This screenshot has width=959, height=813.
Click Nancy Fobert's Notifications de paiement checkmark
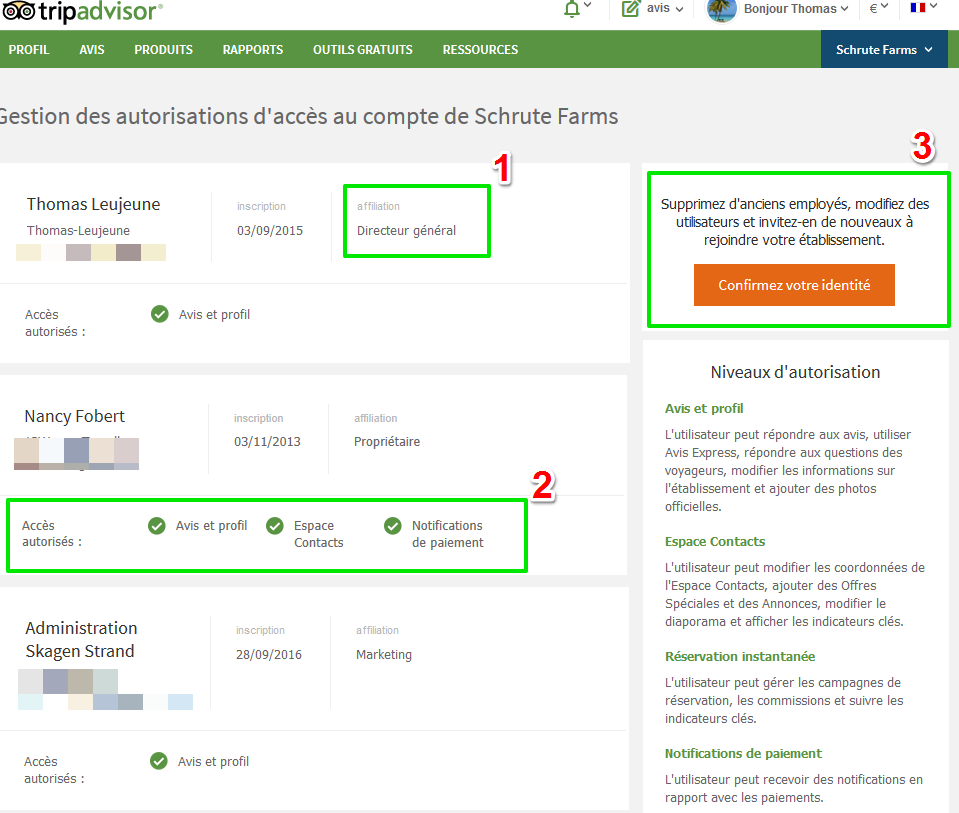pyautogui.click(x=393, y=525)
